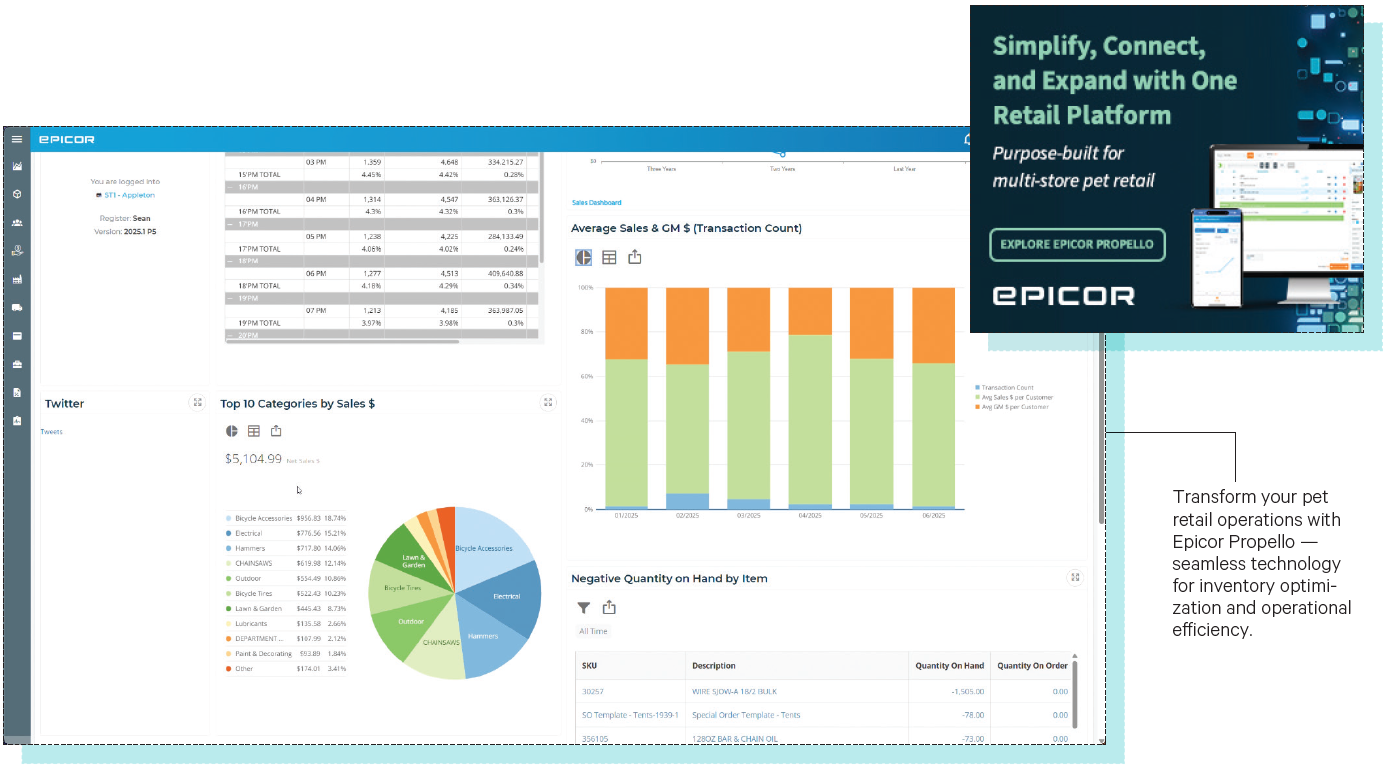Click the chart analytics icon in sidebar

click(17, 166)
